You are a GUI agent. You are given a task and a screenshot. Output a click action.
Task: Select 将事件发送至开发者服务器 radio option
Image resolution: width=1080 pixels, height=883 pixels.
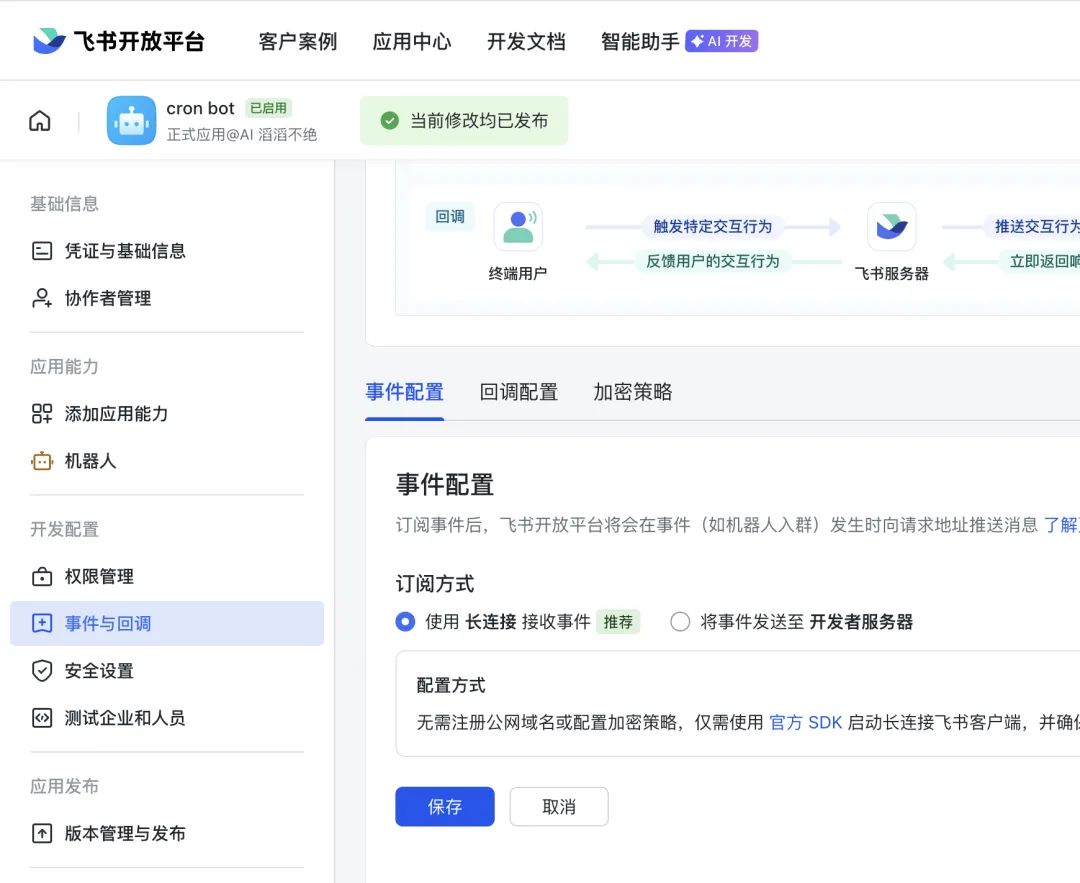click(x=680, y=622)
